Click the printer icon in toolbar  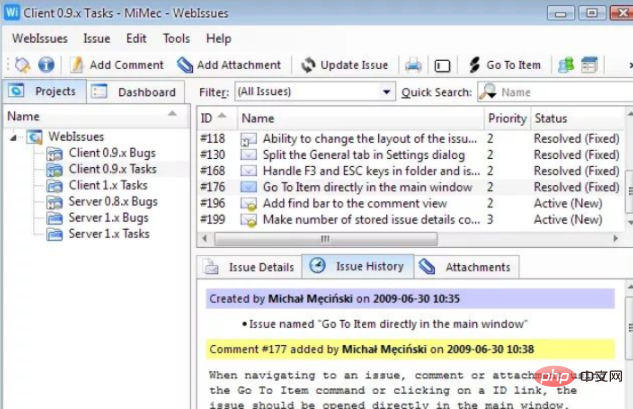click(x=413, y=65)
